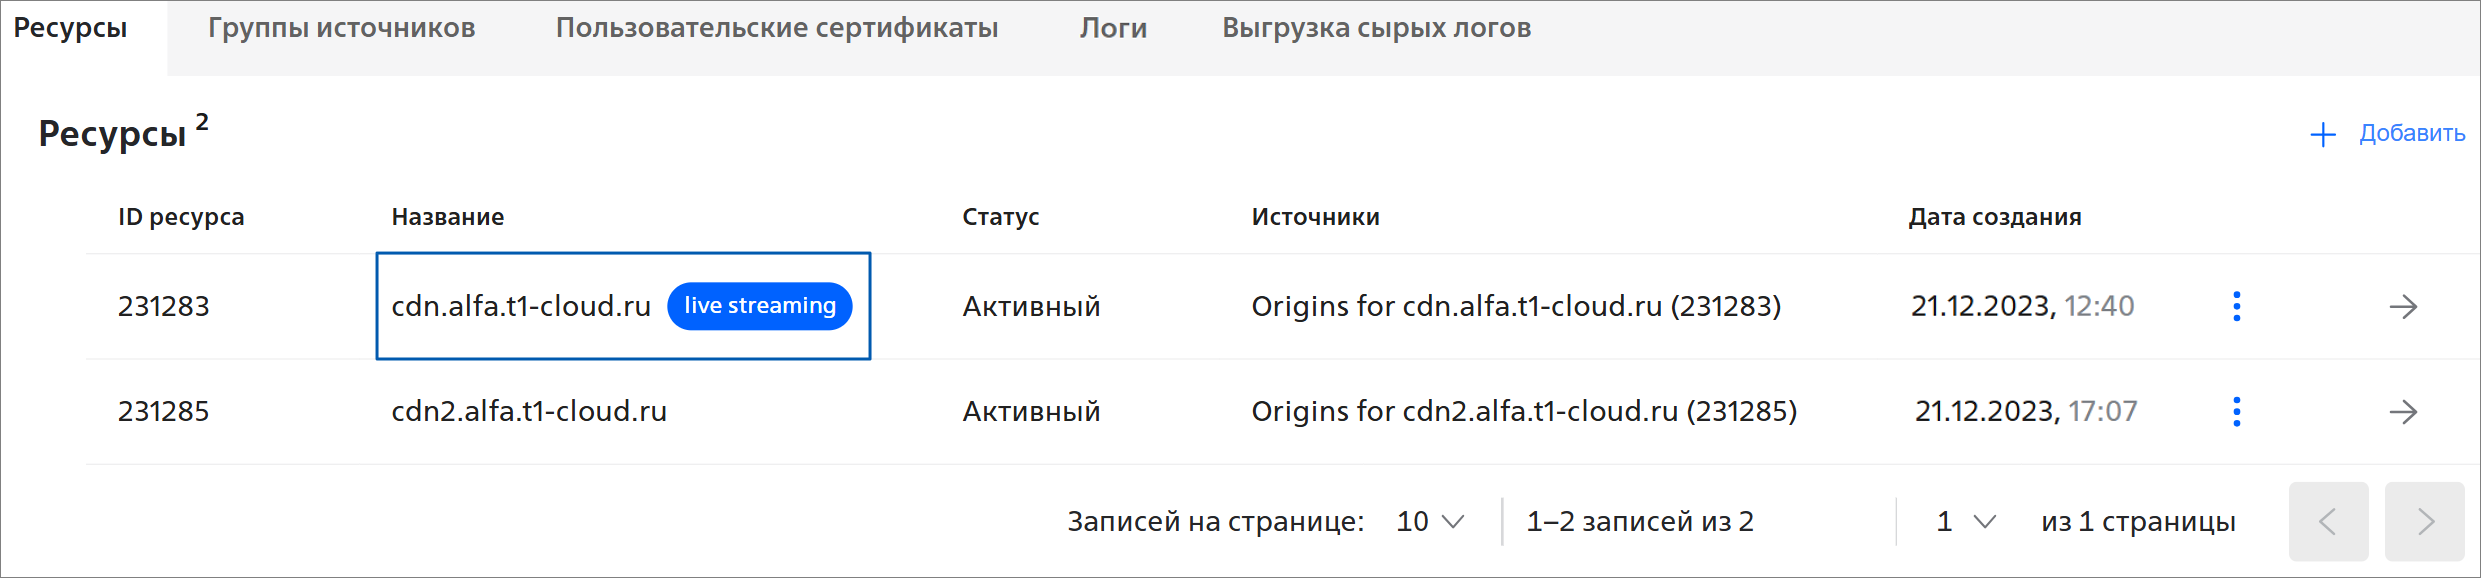Click Origins for cdn.alfa.t1-cloud.ru (231283)
2481x578 pixels.
pyautogui.click(x=1516, y=306)
